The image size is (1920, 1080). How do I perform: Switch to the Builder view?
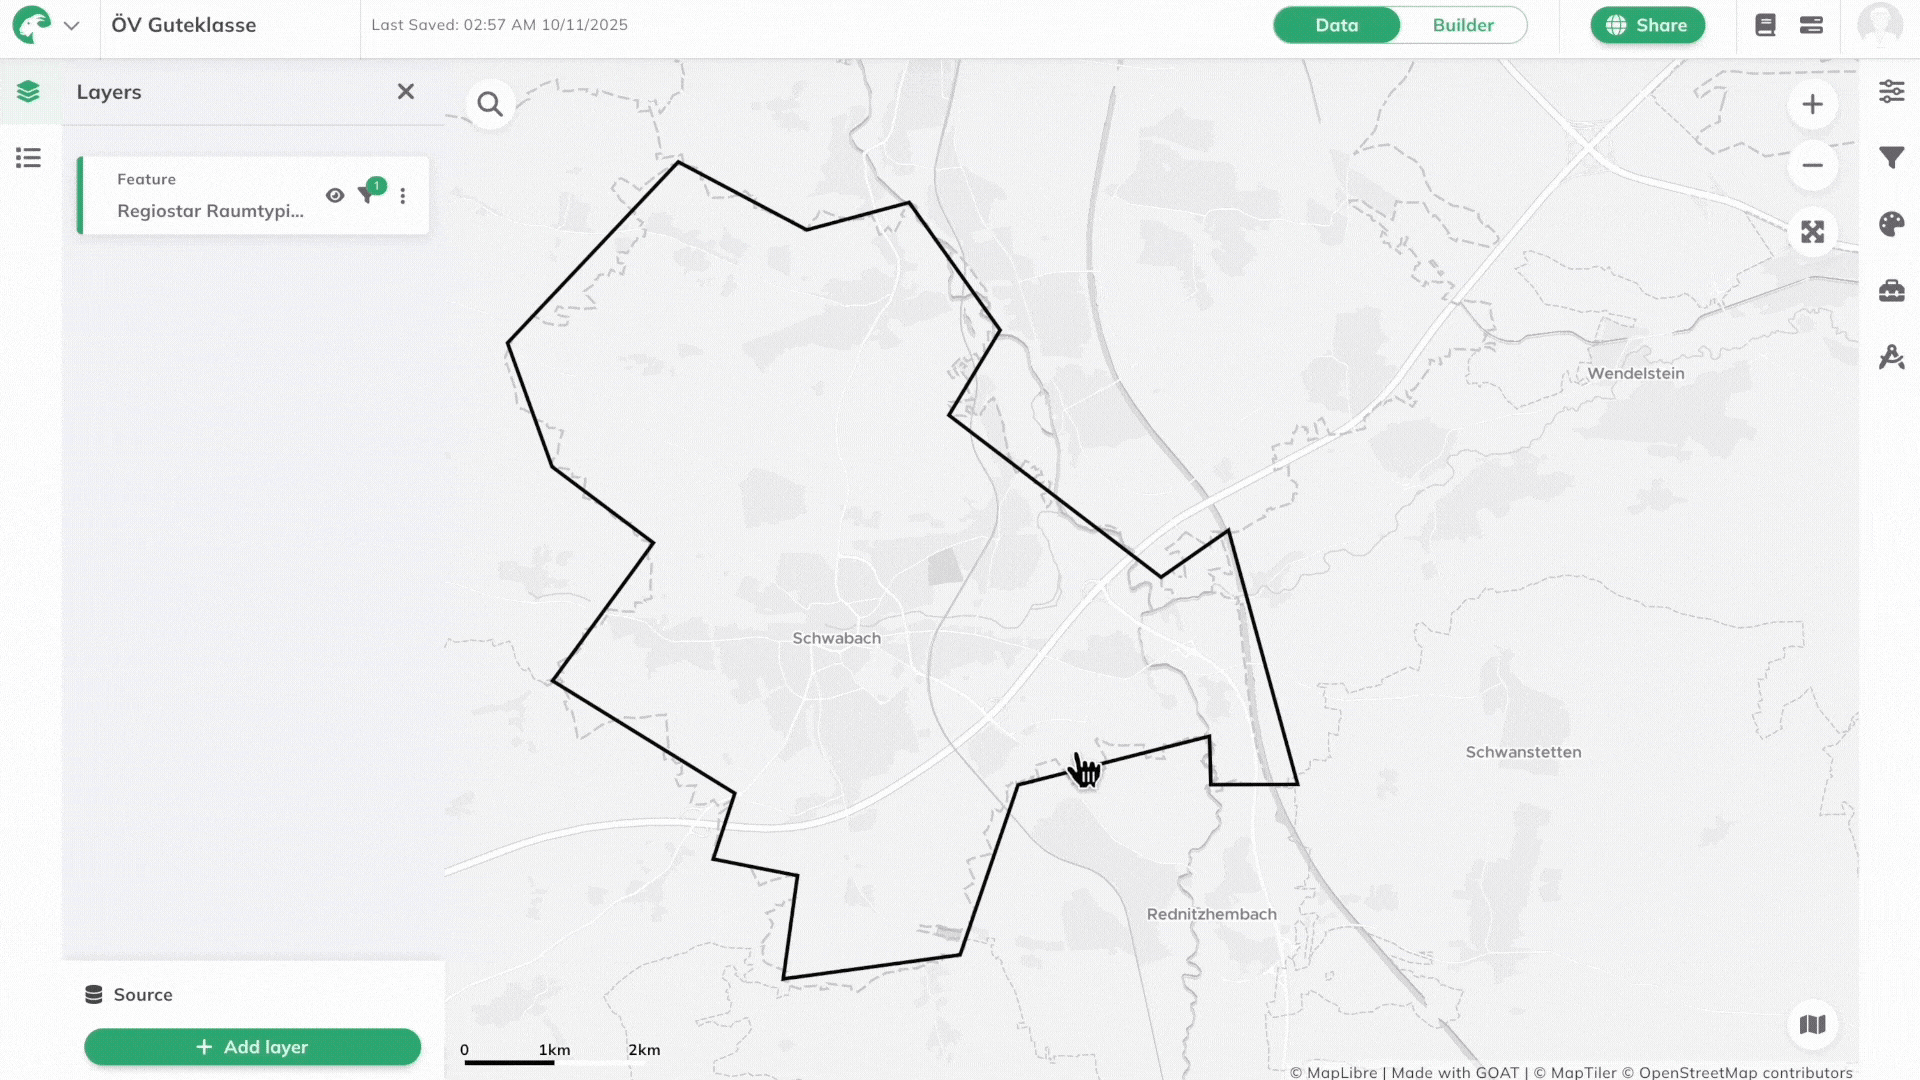click(x=1464, y=25)
